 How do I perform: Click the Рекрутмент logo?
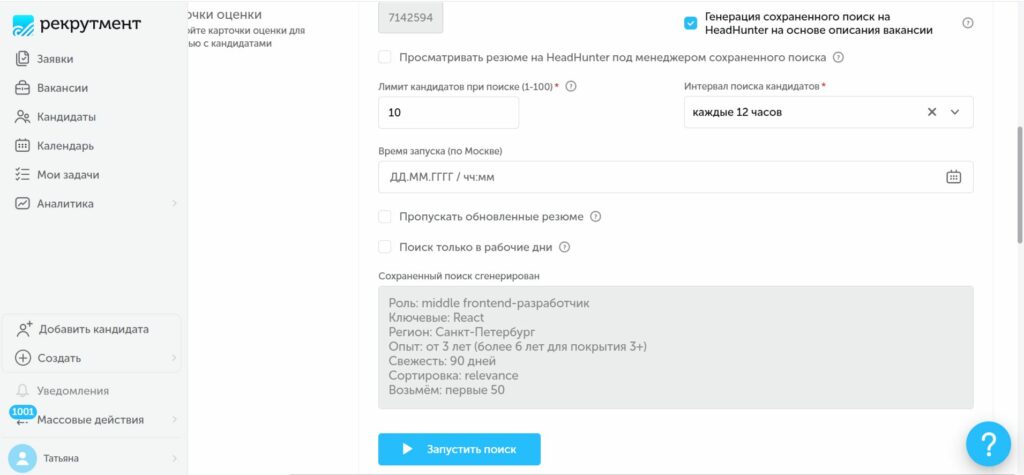point(77,25)
